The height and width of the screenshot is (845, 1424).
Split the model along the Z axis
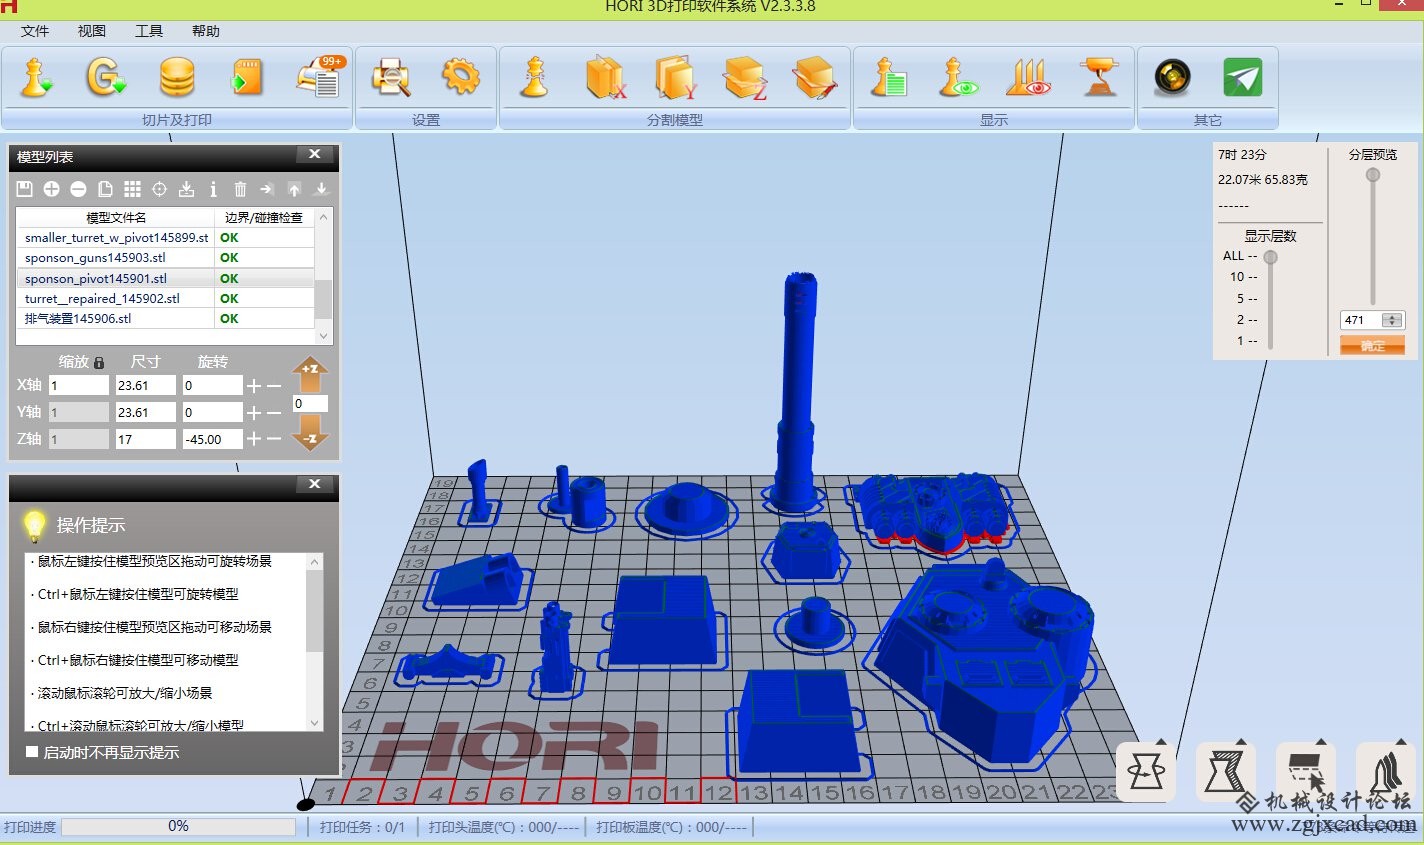tap(746, 77)
